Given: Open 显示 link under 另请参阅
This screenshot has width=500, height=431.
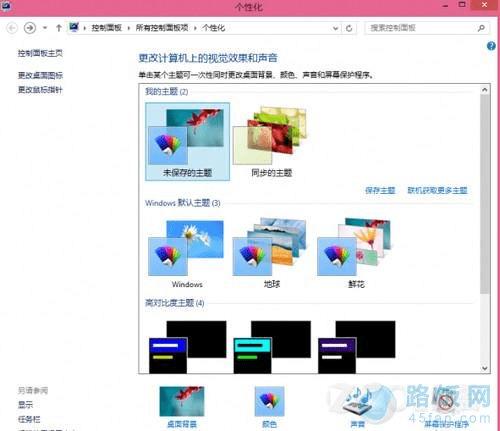Looking at the screenshot, I should (x=25, y=405).
